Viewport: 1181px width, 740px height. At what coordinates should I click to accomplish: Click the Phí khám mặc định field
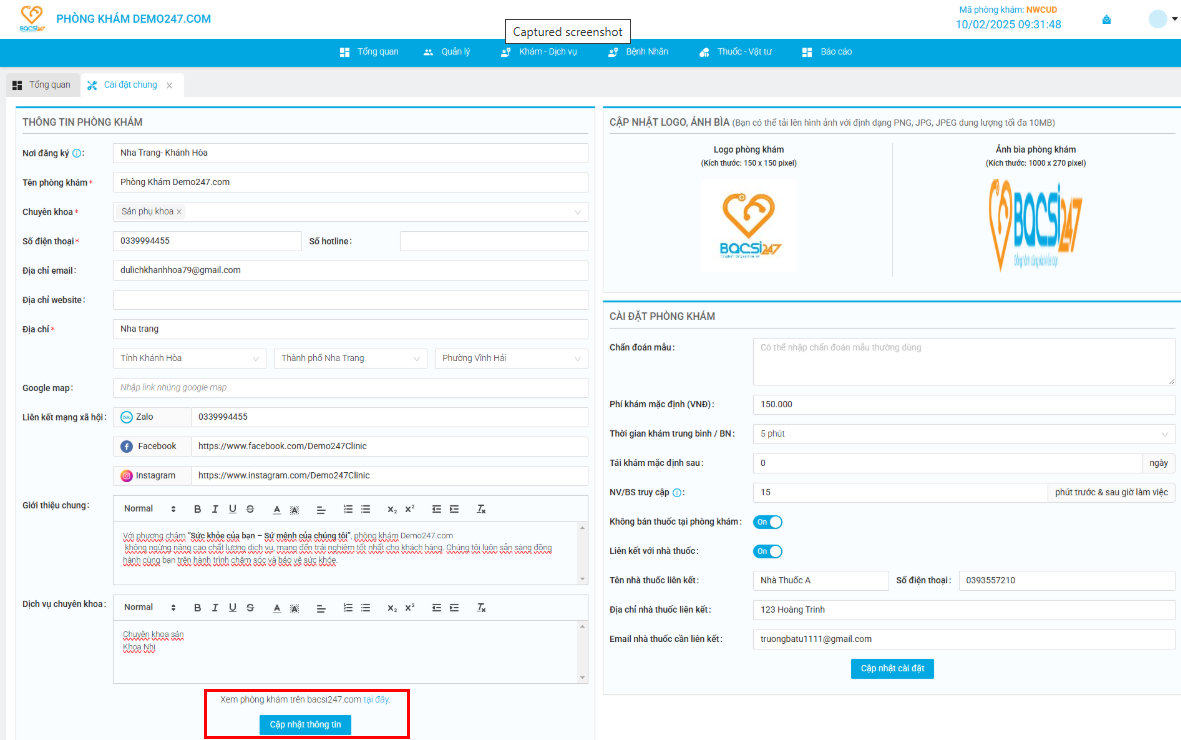tap(964, 405)
